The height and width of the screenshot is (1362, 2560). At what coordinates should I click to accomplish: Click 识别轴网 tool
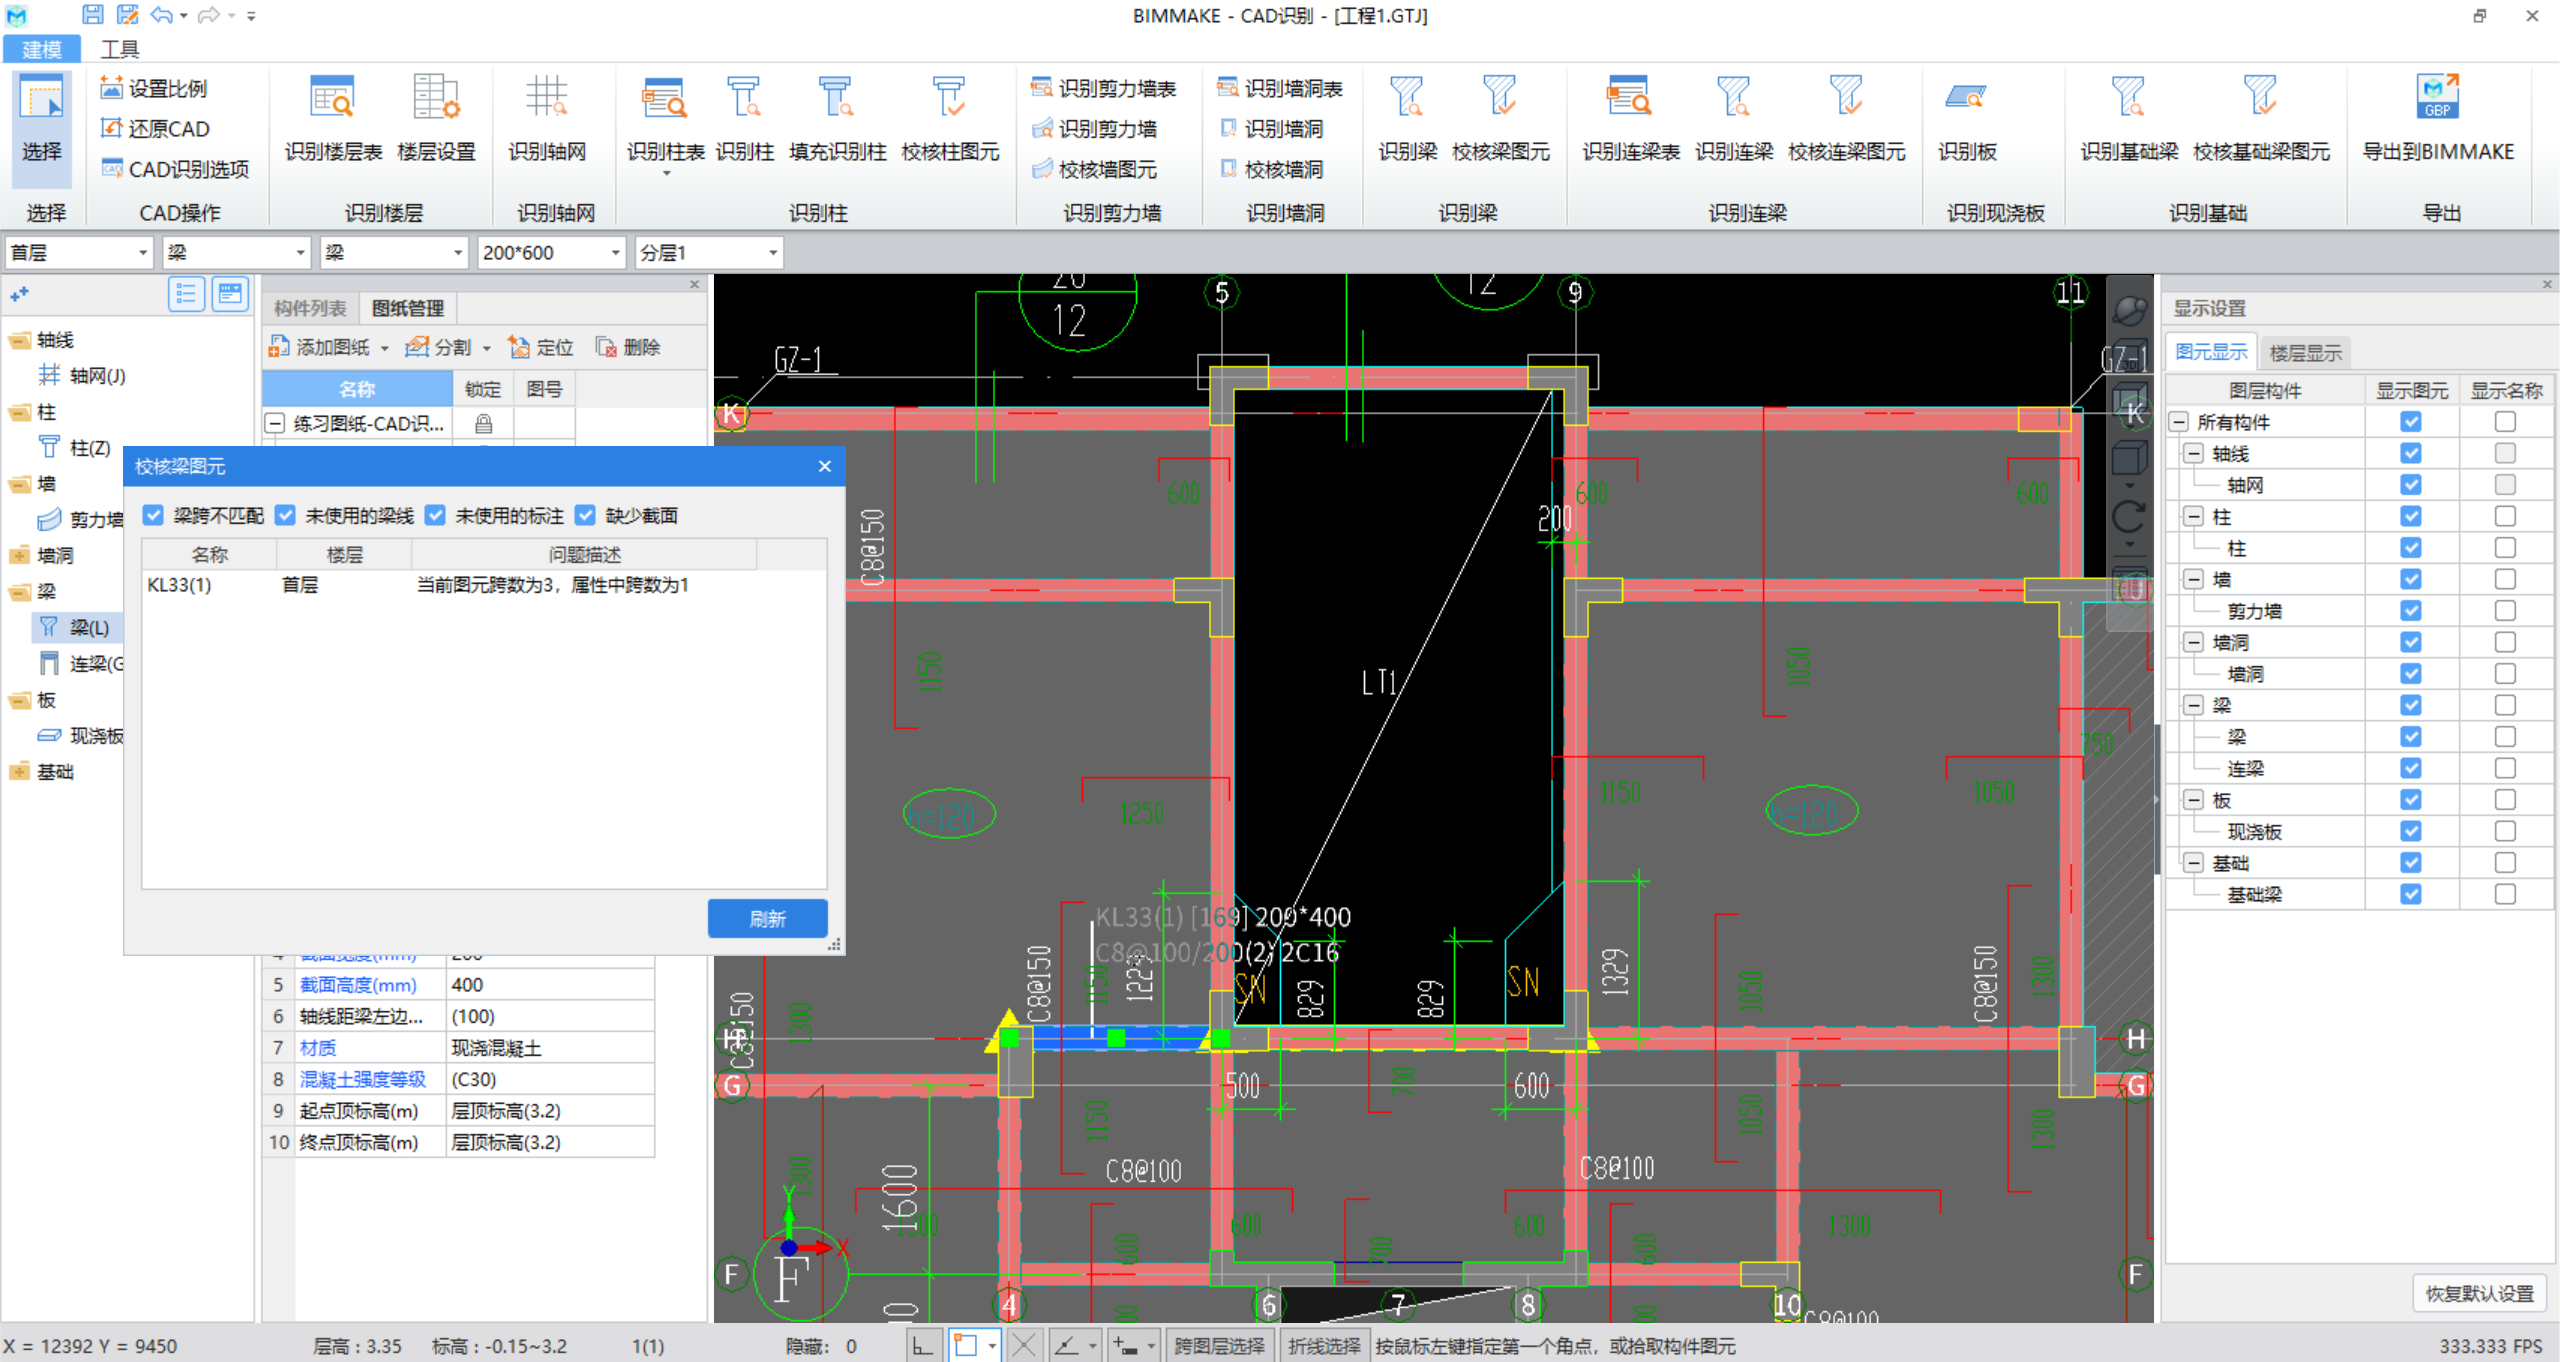546,120
